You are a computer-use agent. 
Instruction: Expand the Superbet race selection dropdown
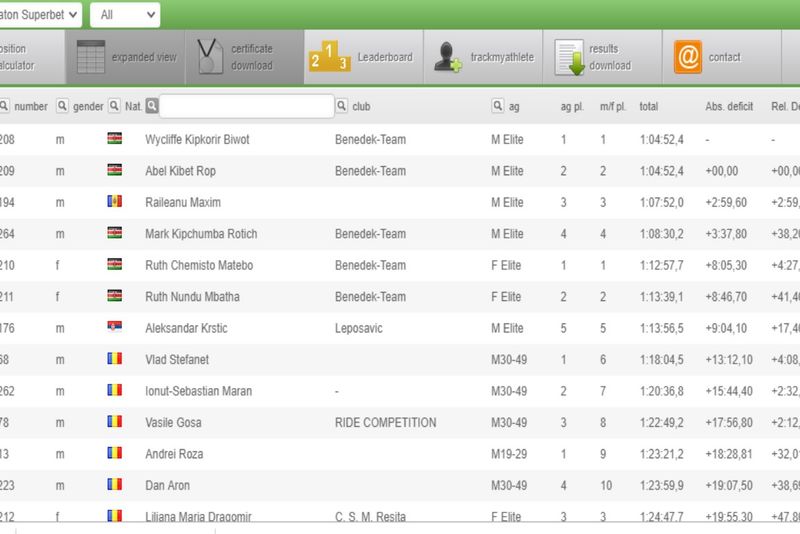click(40, 15)
